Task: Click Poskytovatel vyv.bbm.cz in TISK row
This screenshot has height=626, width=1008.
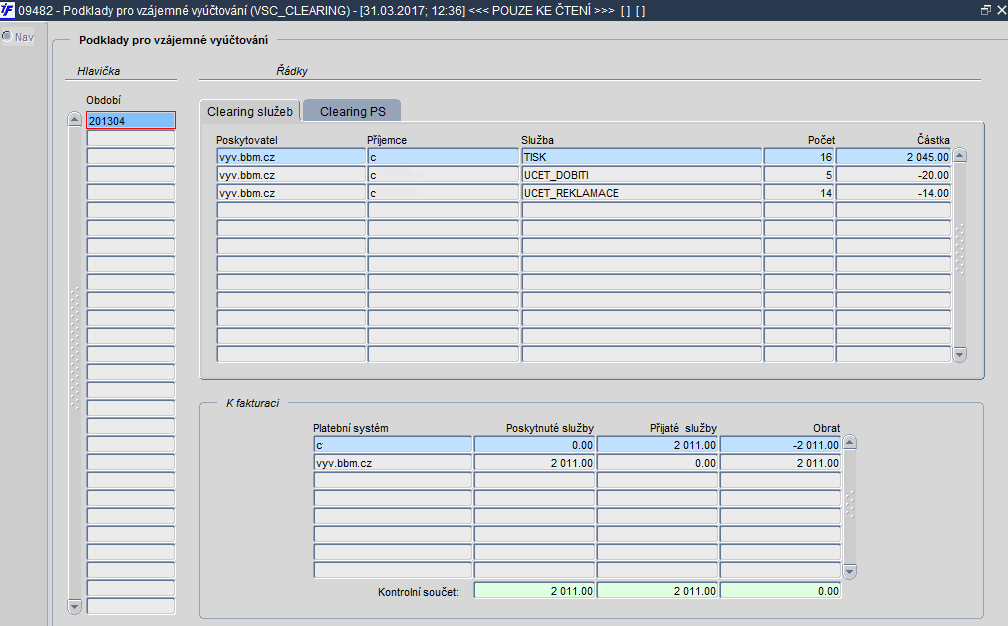Action: tap(291, 157)
